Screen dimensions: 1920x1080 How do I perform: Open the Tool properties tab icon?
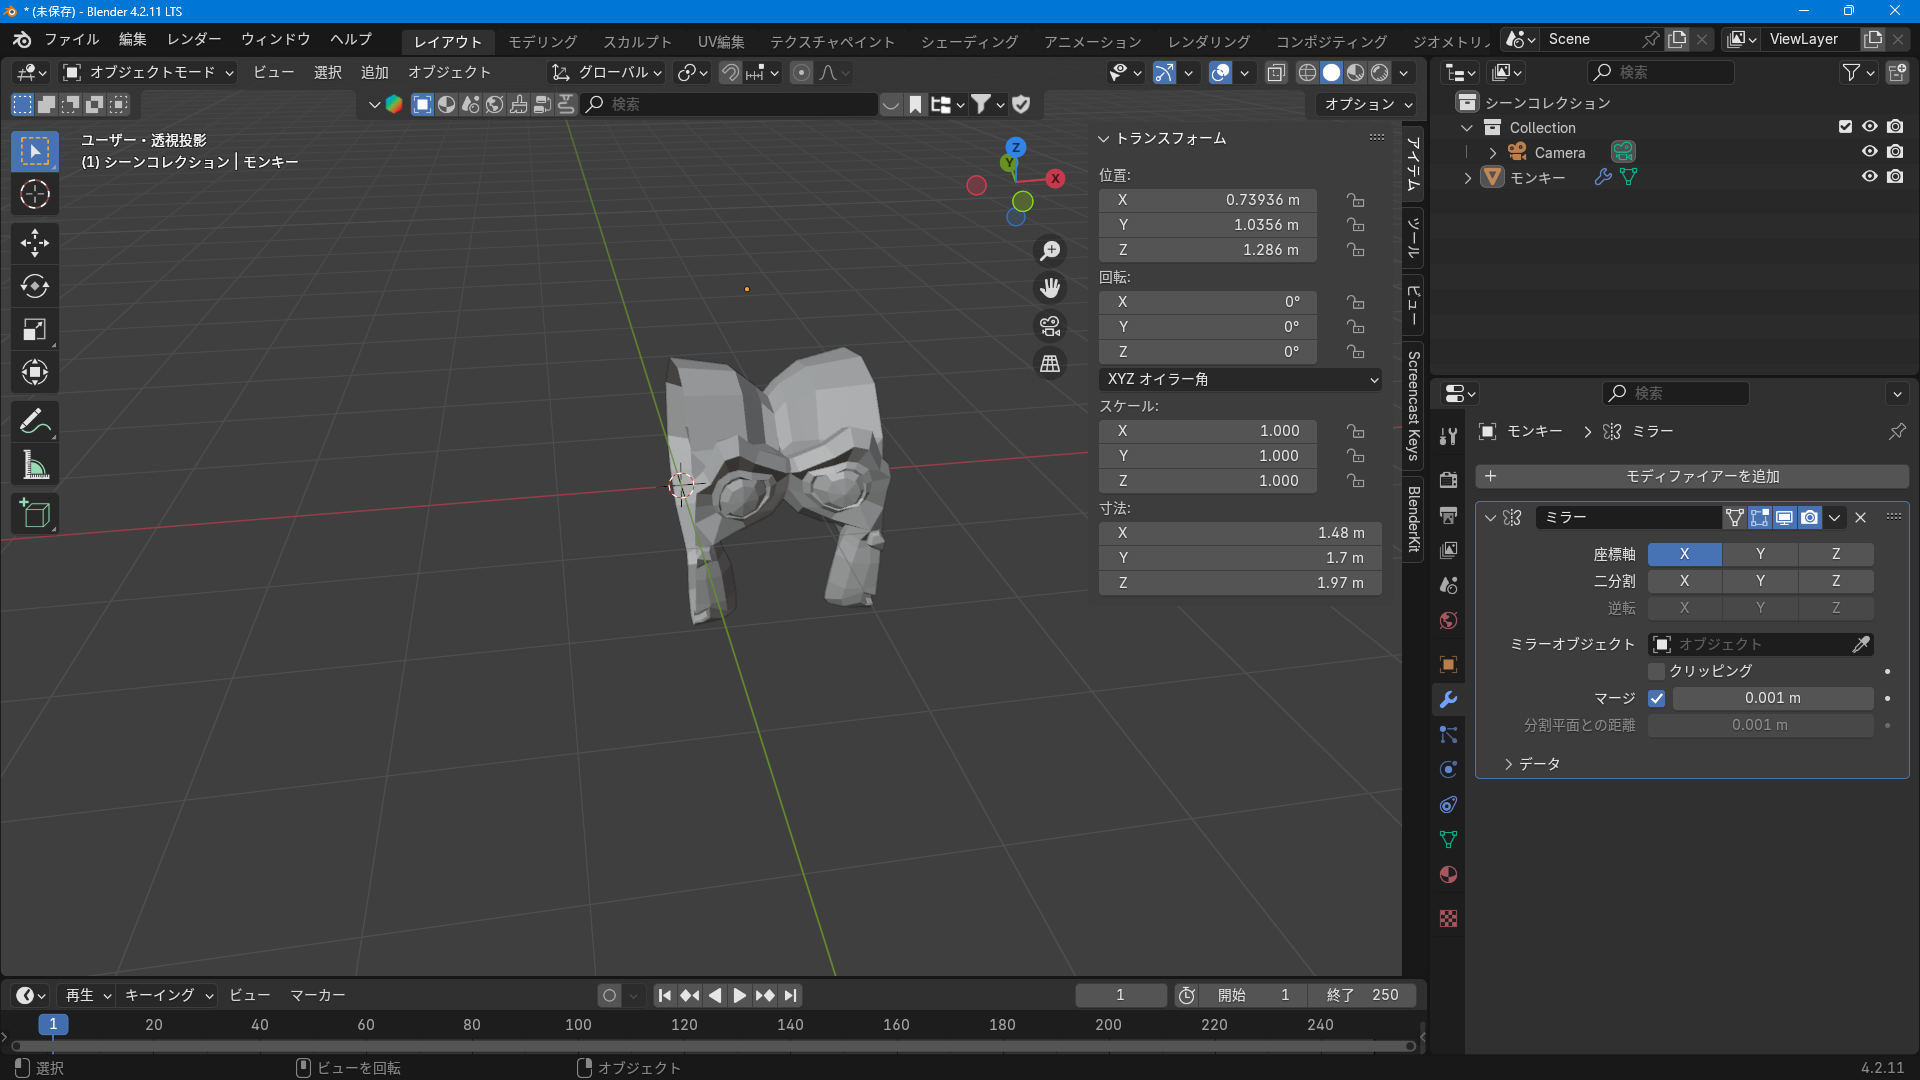[1448, 436]
